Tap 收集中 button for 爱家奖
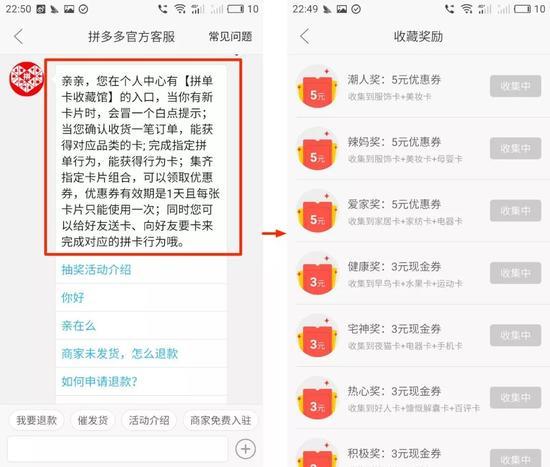 tap(515, 211)
